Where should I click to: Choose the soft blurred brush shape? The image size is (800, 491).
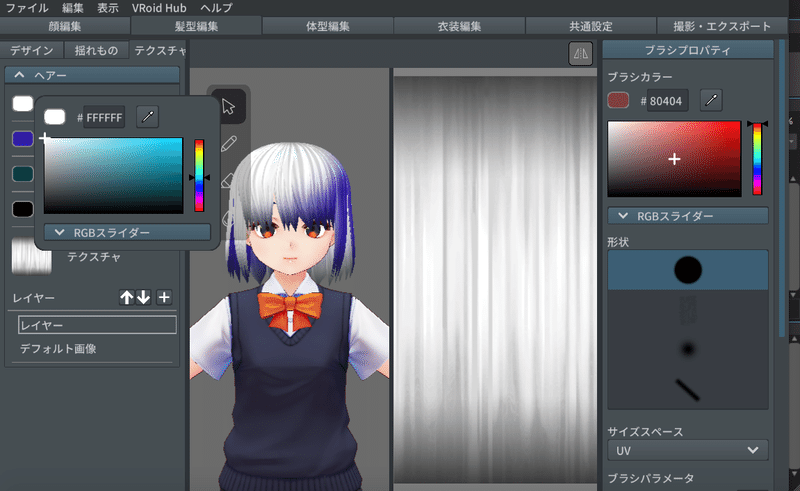point(688,350)
